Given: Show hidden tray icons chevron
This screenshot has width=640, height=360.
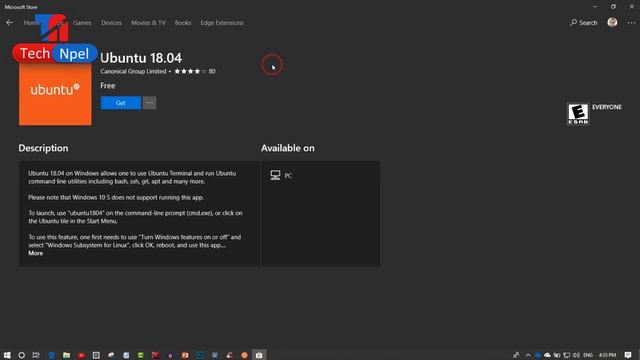Looking at the screenshot, I should [528, 355].
